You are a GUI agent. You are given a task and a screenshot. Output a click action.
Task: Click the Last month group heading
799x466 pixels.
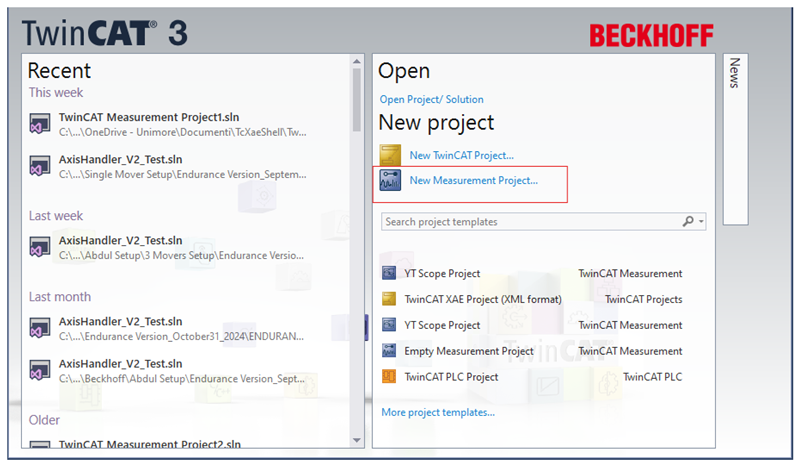[x=60, y=297]
